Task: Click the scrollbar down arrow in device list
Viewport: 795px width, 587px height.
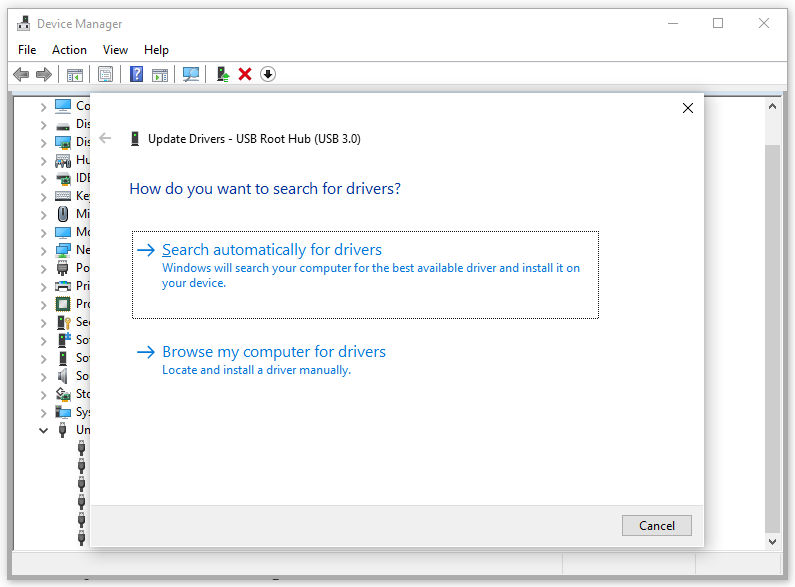Action: click(772, 541)
